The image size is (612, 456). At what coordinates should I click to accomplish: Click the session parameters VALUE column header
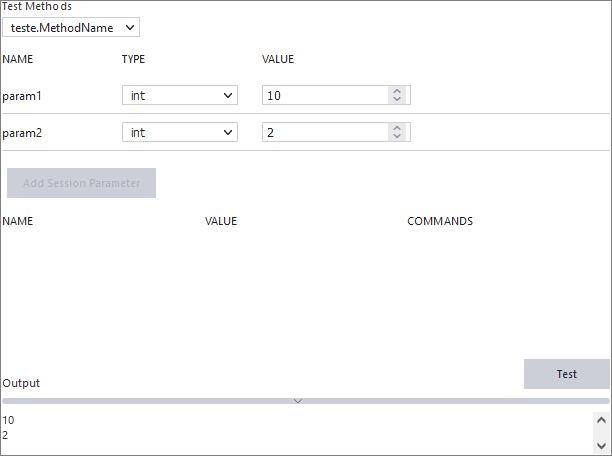point(221,221)
